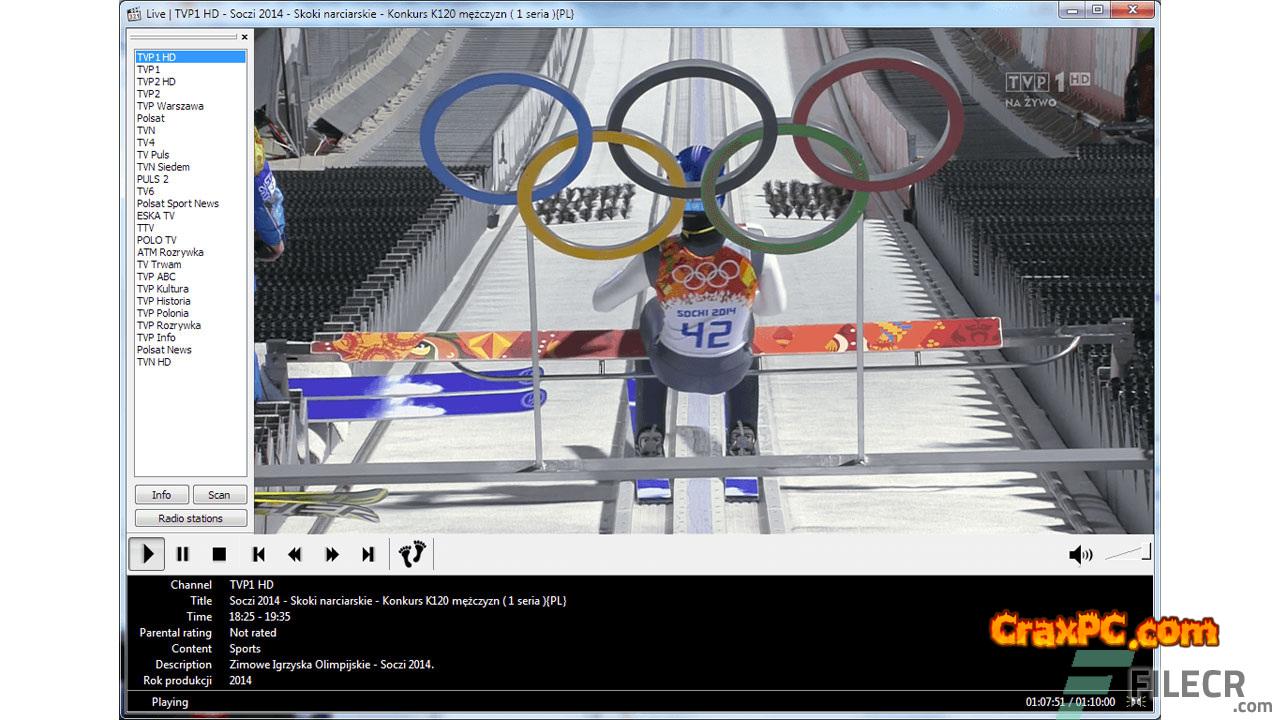Mute audio with the speaker icon
Viewport: 1280px width, 720px height.
[1080, 555]
